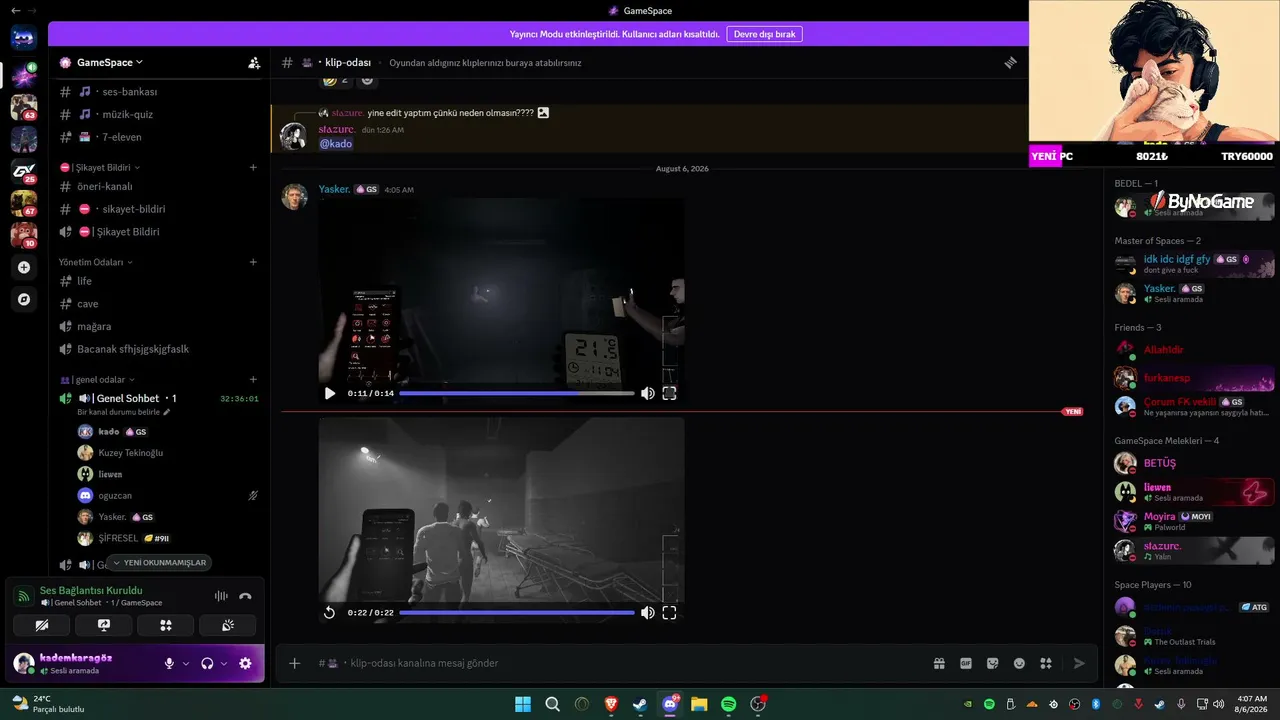The width and height of the screenshot is (1280, 720).
Task: Open the gift icon in message bar
Action: pos(939,663)
